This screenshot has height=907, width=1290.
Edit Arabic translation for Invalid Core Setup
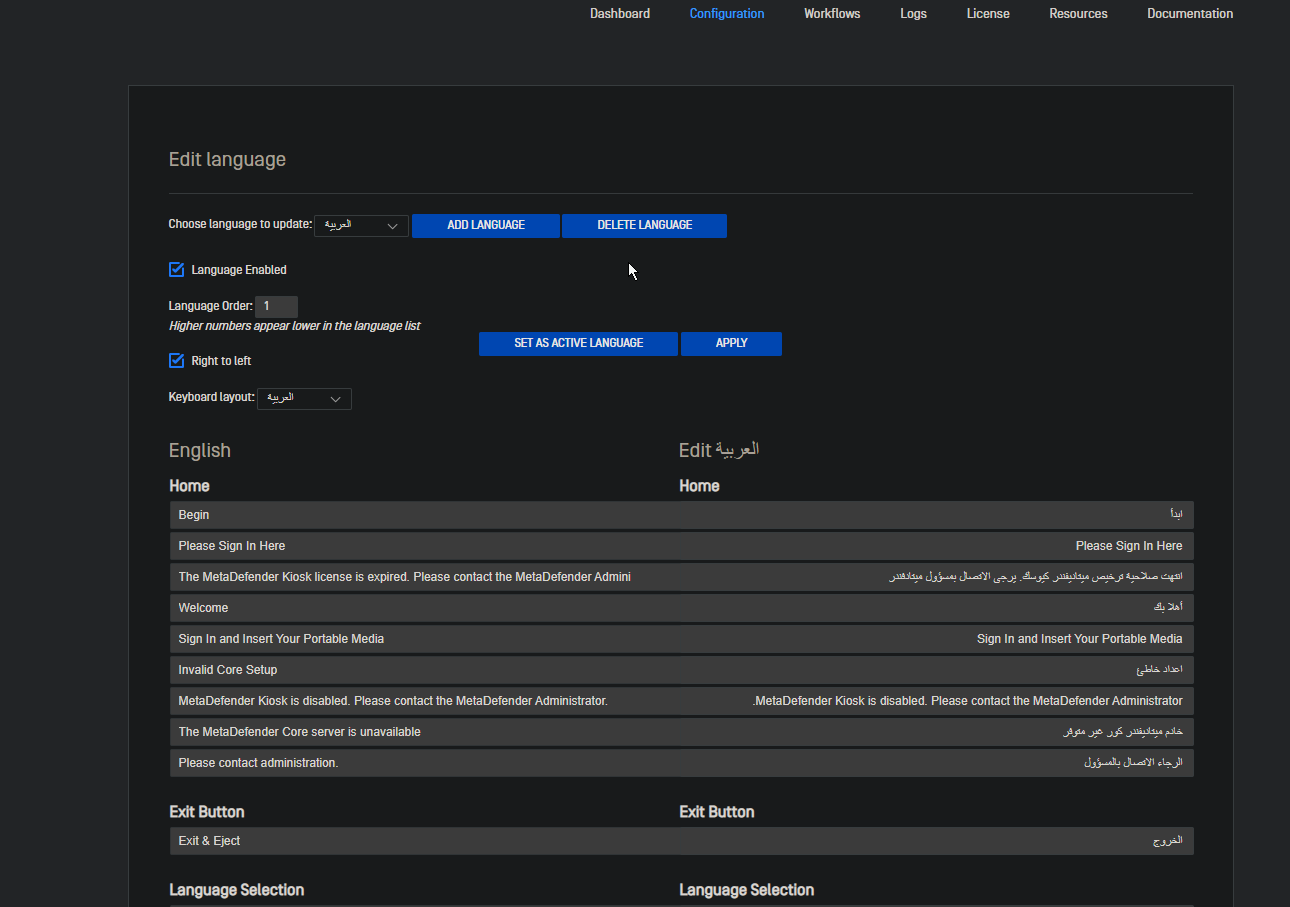pos(937,670)
